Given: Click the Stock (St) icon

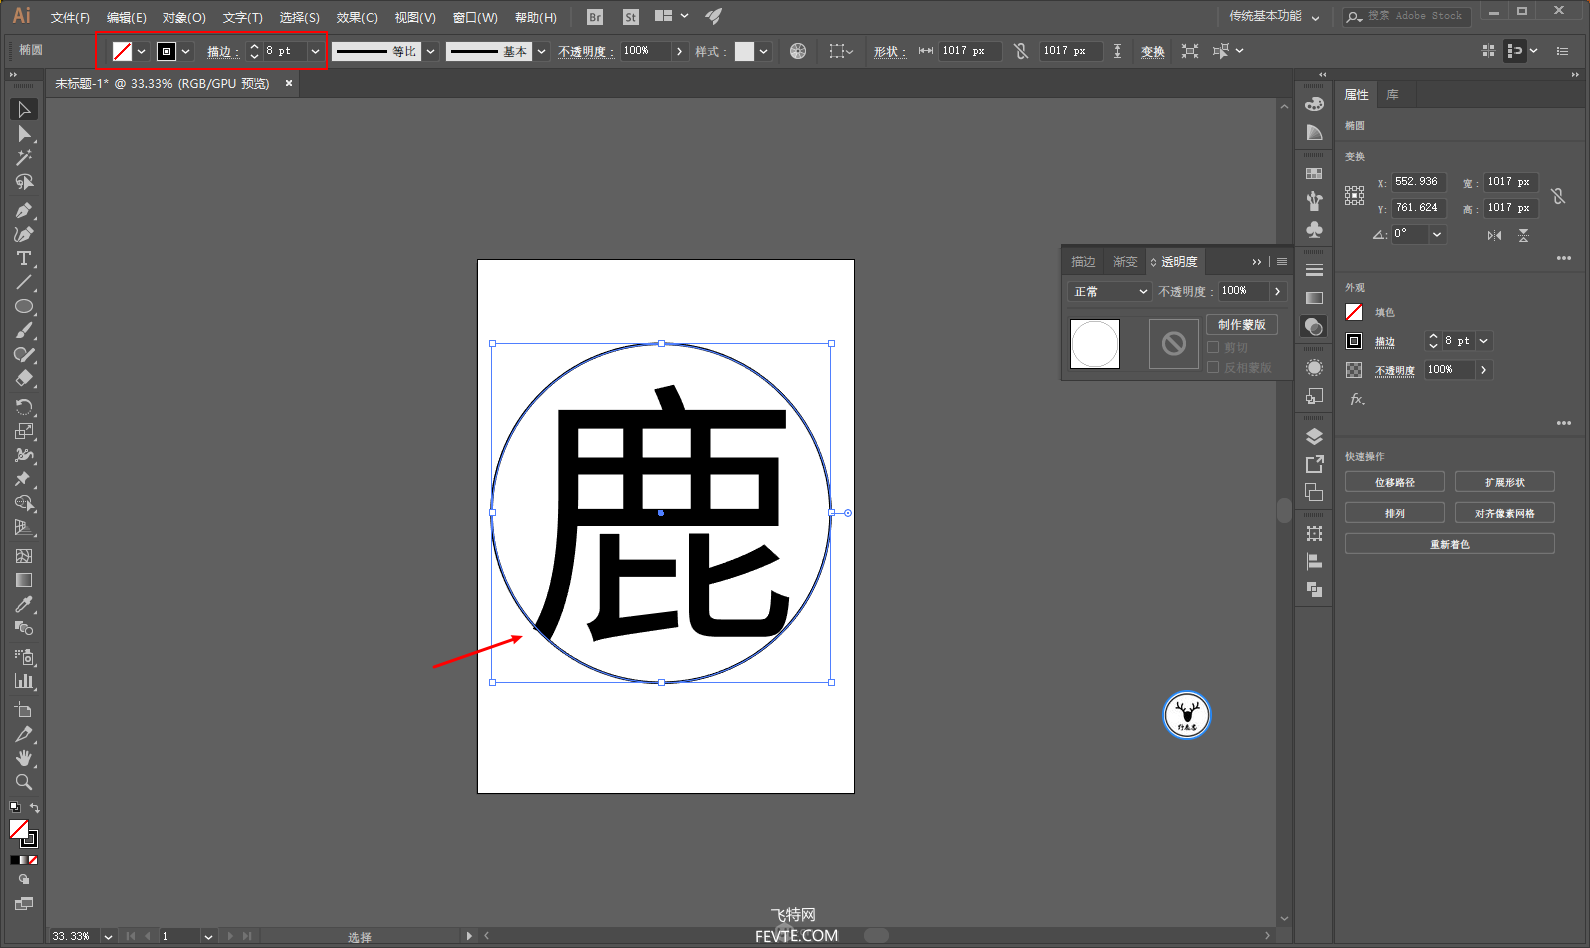Looking at the screenshot, I should [630, 17].
